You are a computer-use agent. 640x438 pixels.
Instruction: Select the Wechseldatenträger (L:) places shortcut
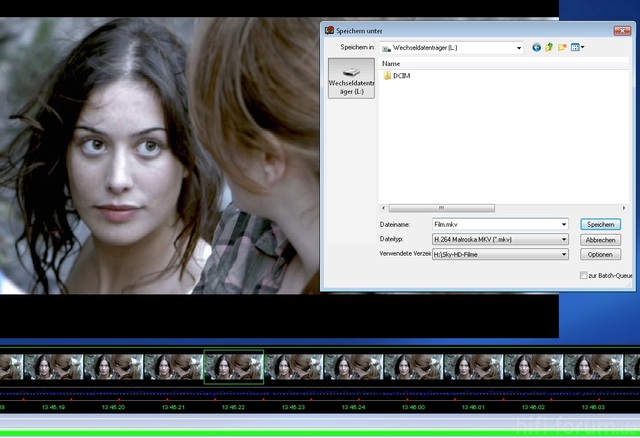tap(351, 78)
